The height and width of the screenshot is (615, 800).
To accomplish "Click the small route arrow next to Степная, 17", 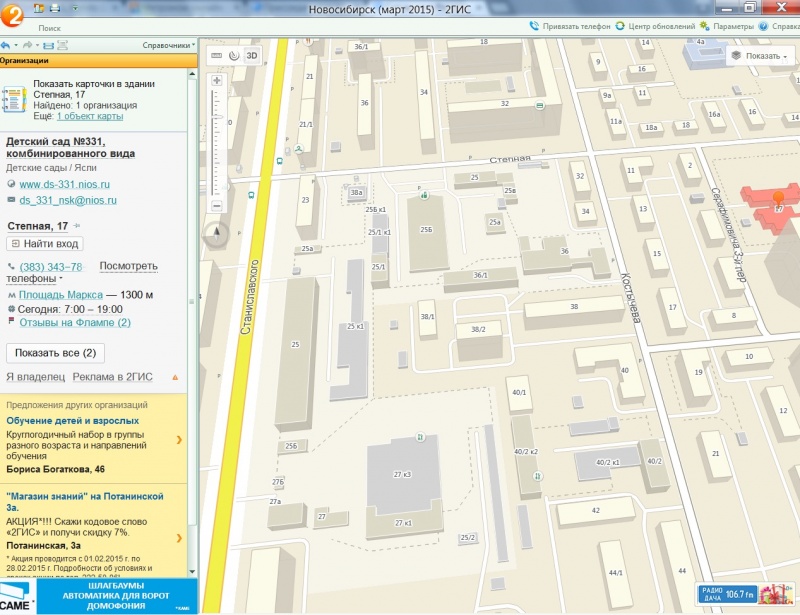I will pyautogui.click(x=77, y=226).
